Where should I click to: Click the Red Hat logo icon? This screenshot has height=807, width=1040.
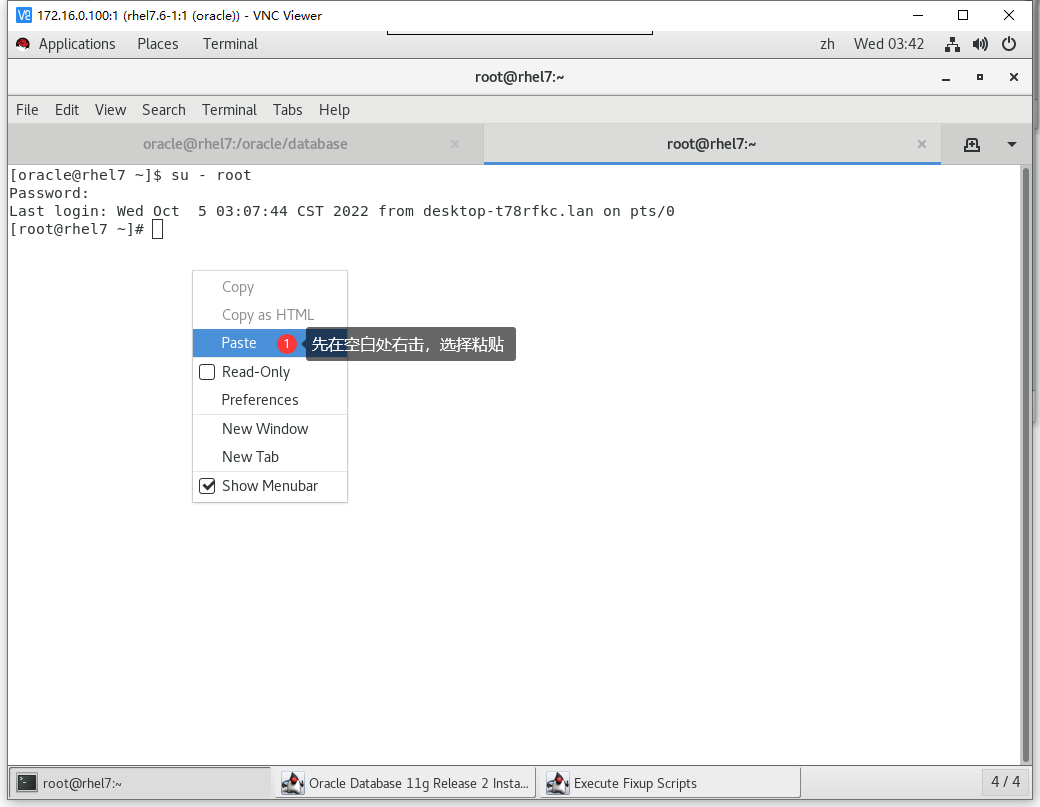[x=23, y=44]
